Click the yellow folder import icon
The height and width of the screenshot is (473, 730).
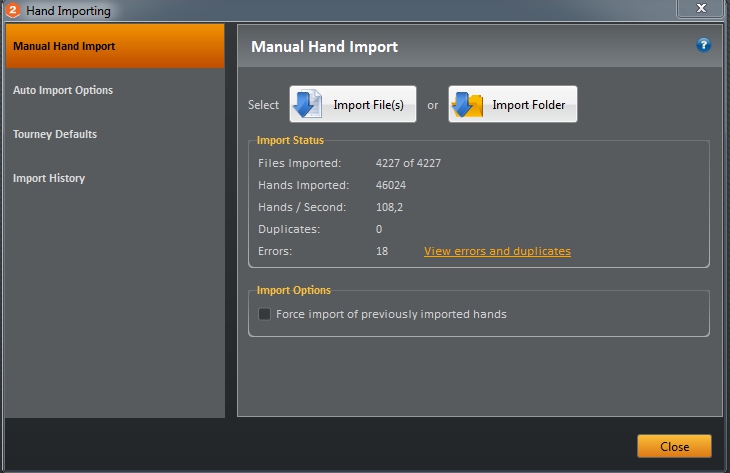[x=467, y=104]
